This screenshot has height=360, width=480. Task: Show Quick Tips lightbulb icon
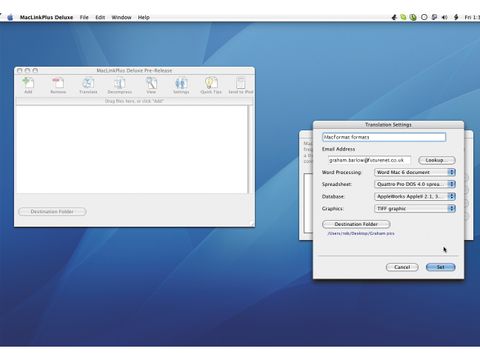point(211,85)
